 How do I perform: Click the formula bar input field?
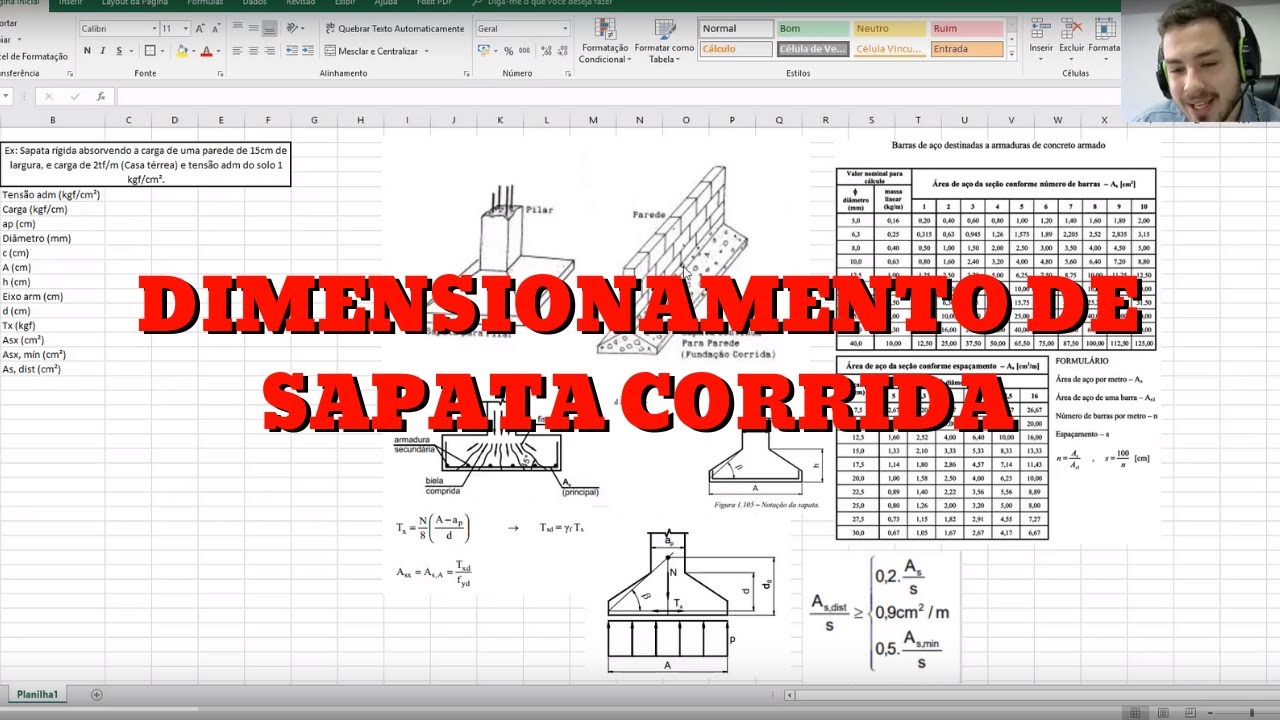(x=618, y=96)
